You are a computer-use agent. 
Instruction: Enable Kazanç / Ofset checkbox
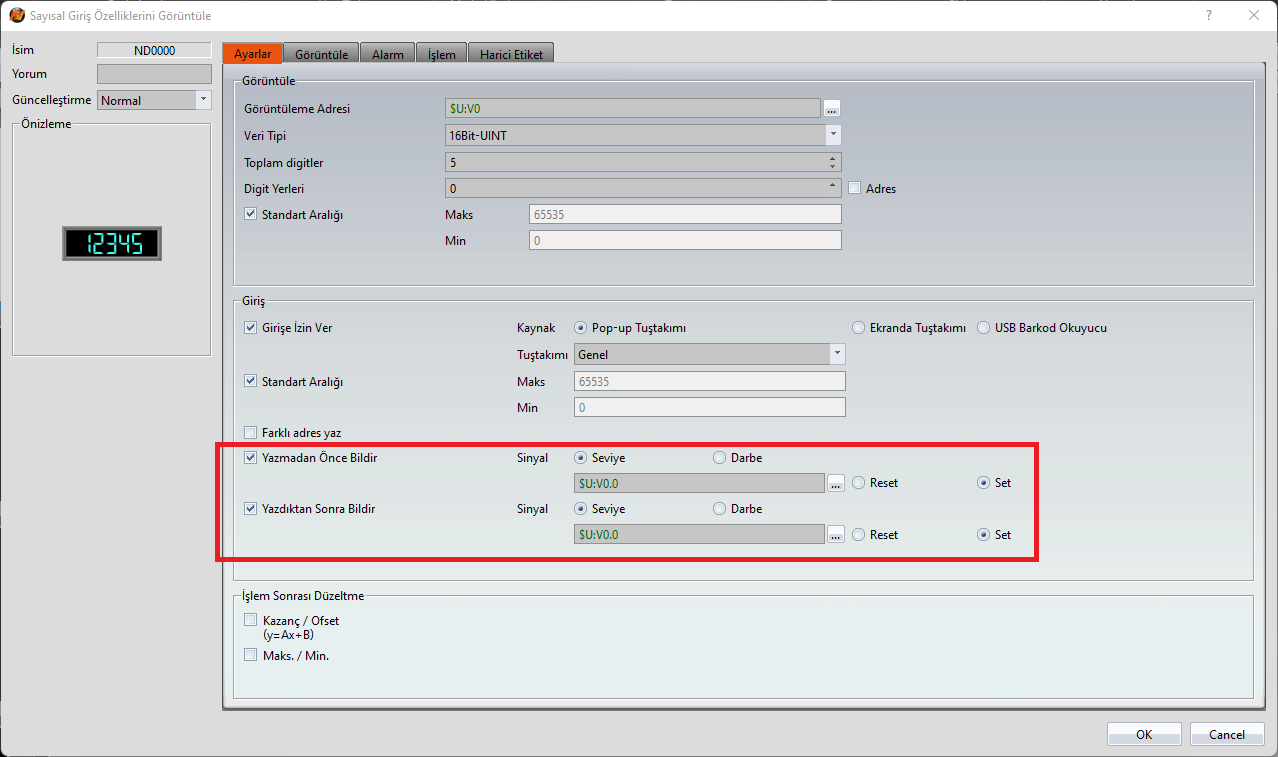pyautogui.click(x=251, y=620)
